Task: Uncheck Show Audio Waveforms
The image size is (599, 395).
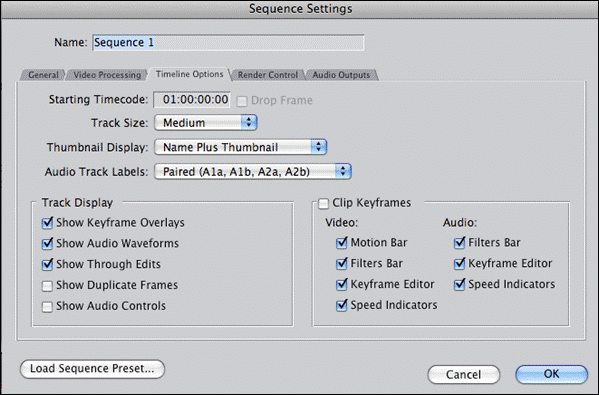Action: 47,244
